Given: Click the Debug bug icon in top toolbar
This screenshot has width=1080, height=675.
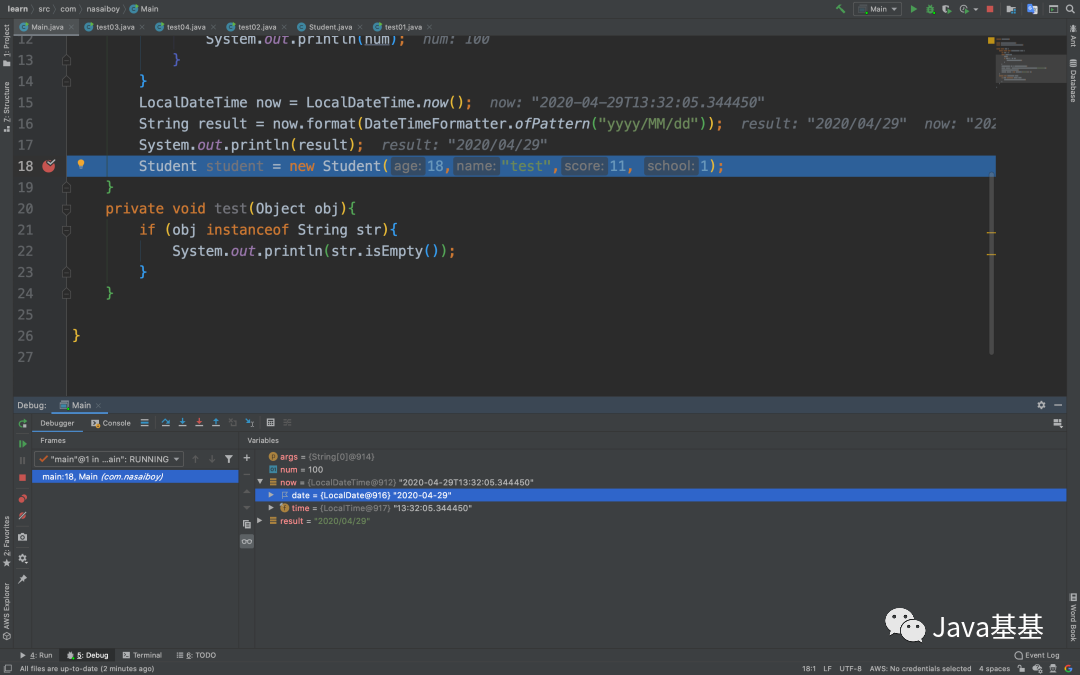Looking at the screenshot, I should (x=931, y=9).
